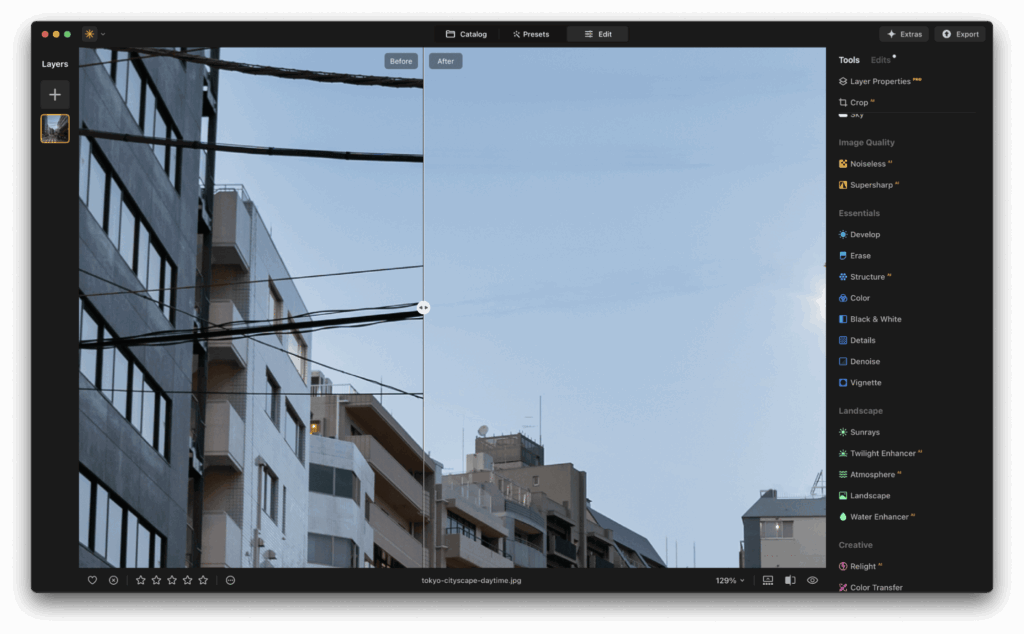Select the Atmosphere AI tool
The height and width of the screenshot is (634, 1024).
(x=873, y=473)
